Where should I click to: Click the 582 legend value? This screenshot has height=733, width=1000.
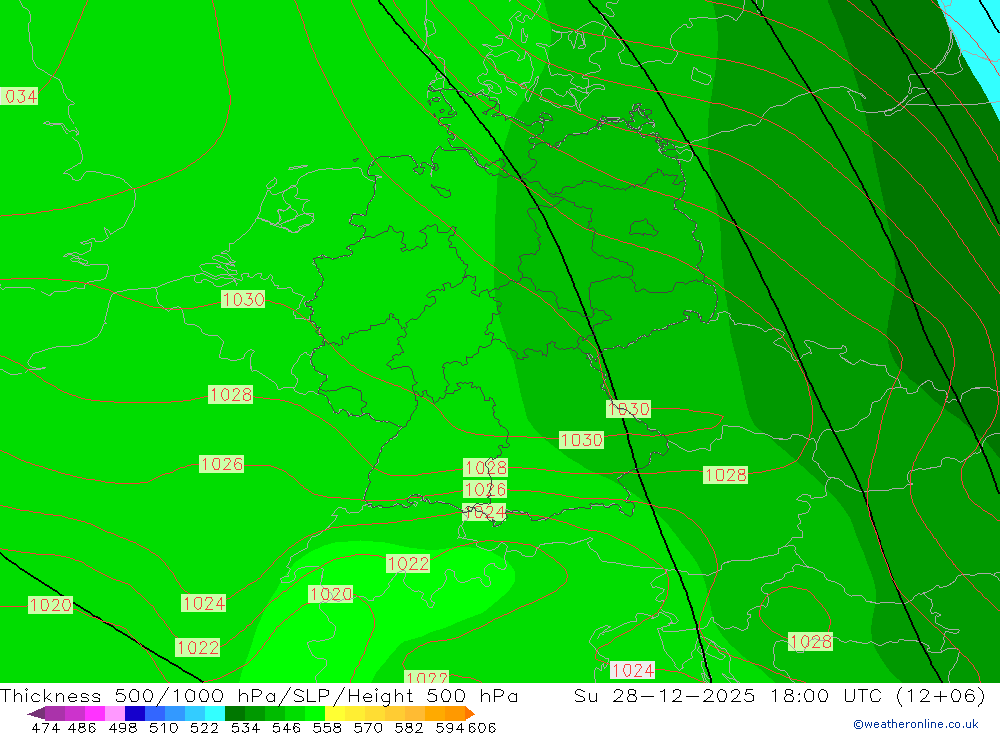[x=408, y=727]
